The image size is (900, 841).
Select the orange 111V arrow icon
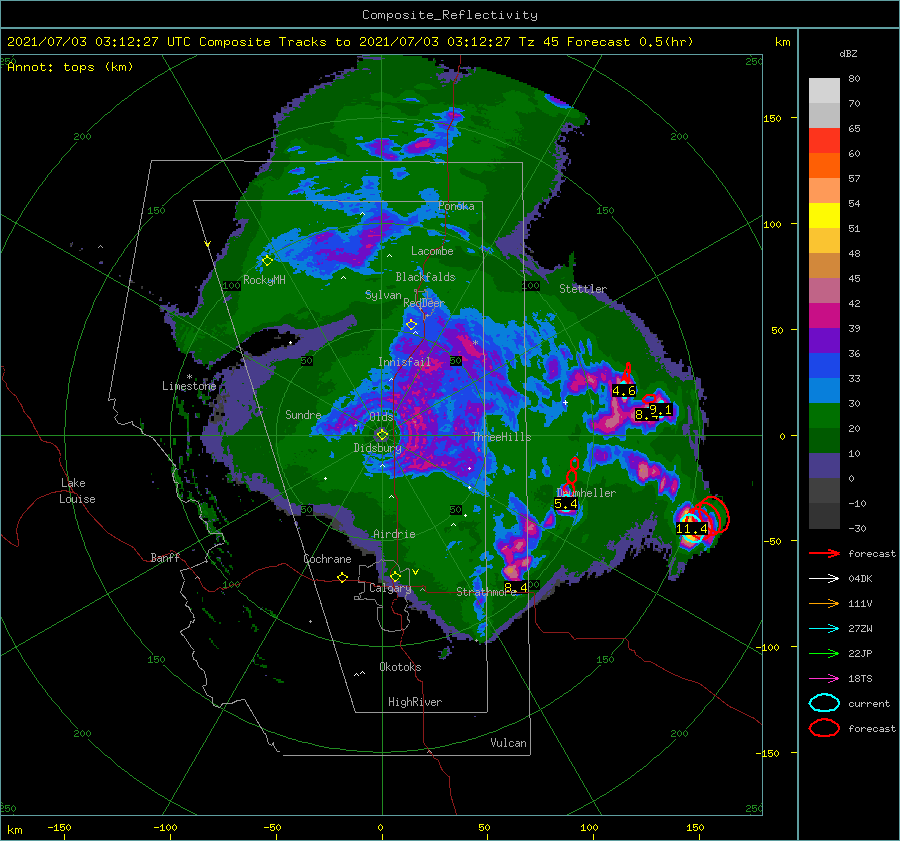(824, 603)
